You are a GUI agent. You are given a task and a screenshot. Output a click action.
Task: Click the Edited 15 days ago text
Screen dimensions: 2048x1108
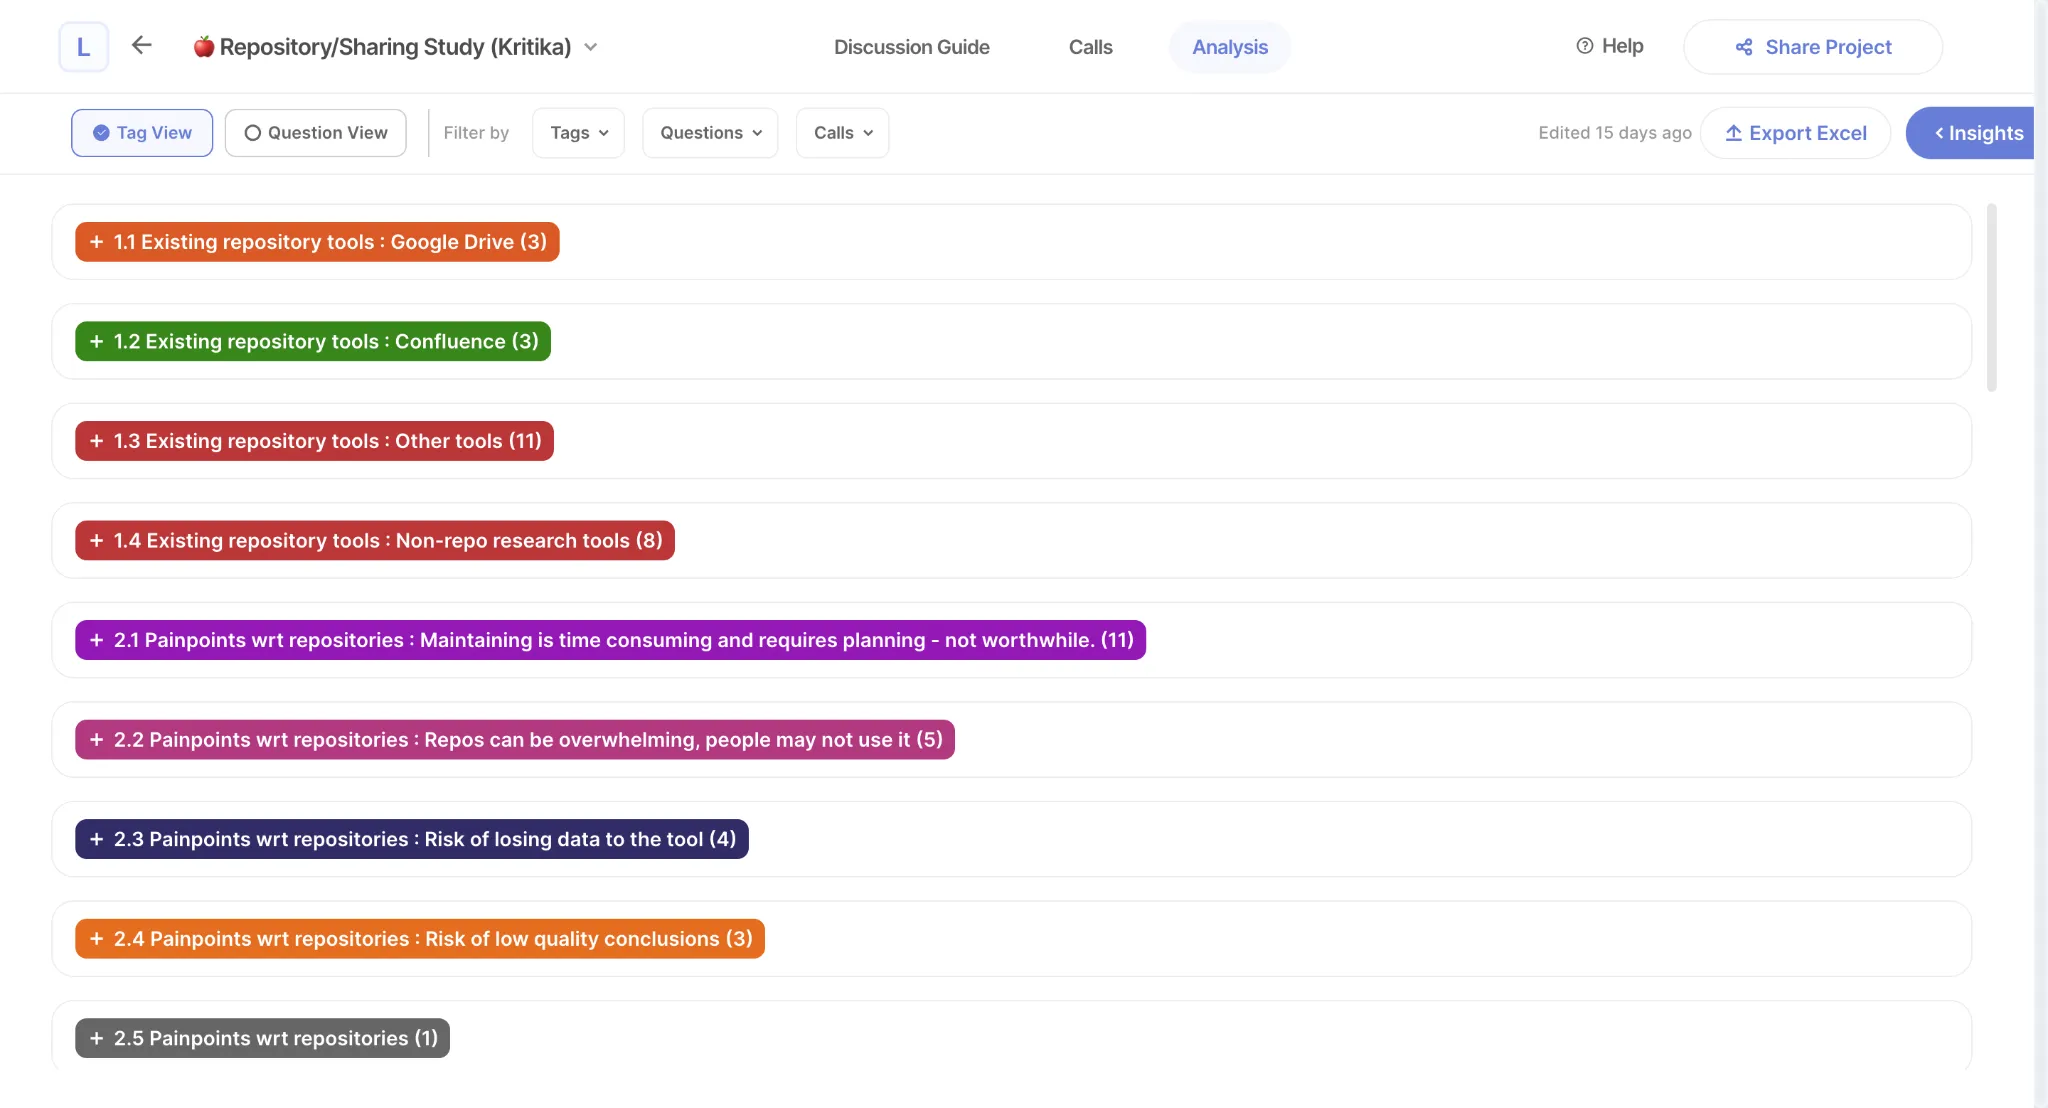click(1615, 133)
